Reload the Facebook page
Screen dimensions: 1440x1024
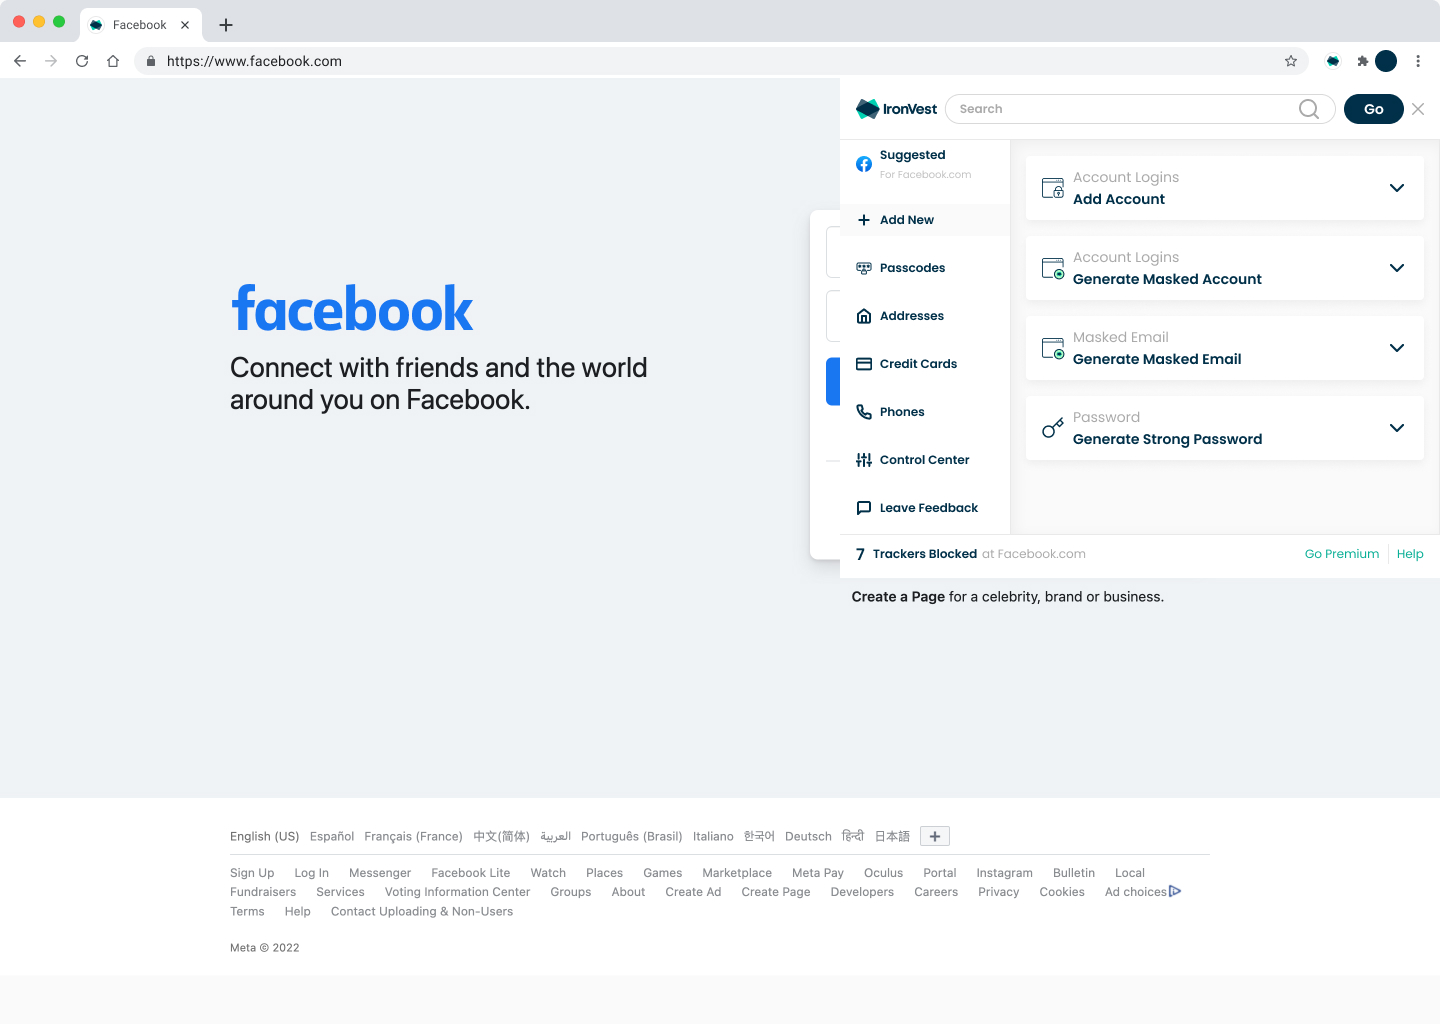(x=82, y=61)
